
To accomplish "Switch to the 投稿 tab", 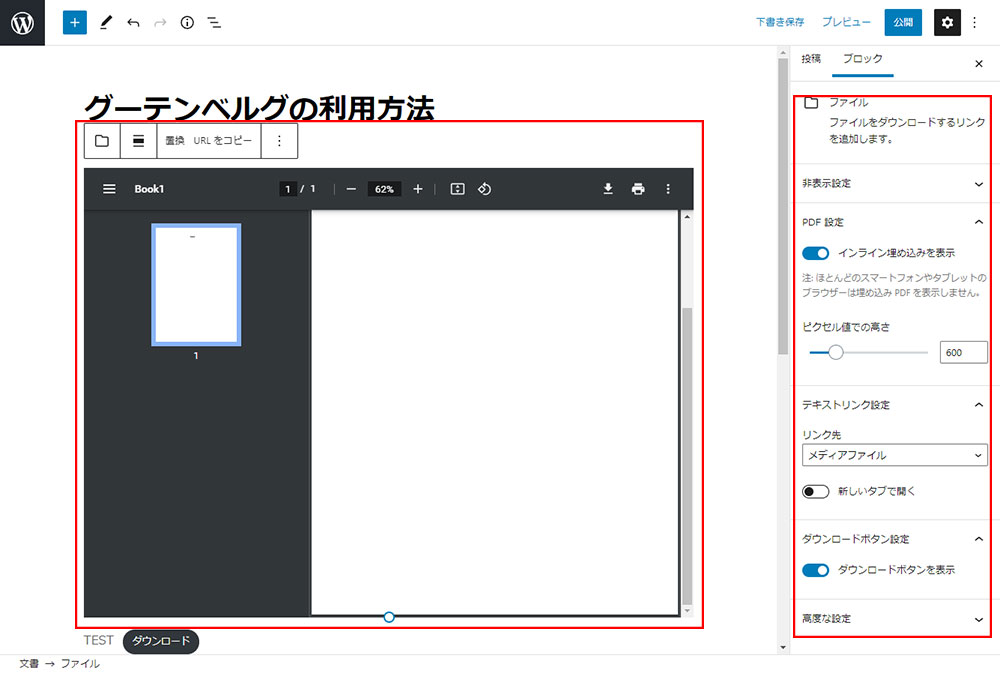I will [x=811, y=59].
